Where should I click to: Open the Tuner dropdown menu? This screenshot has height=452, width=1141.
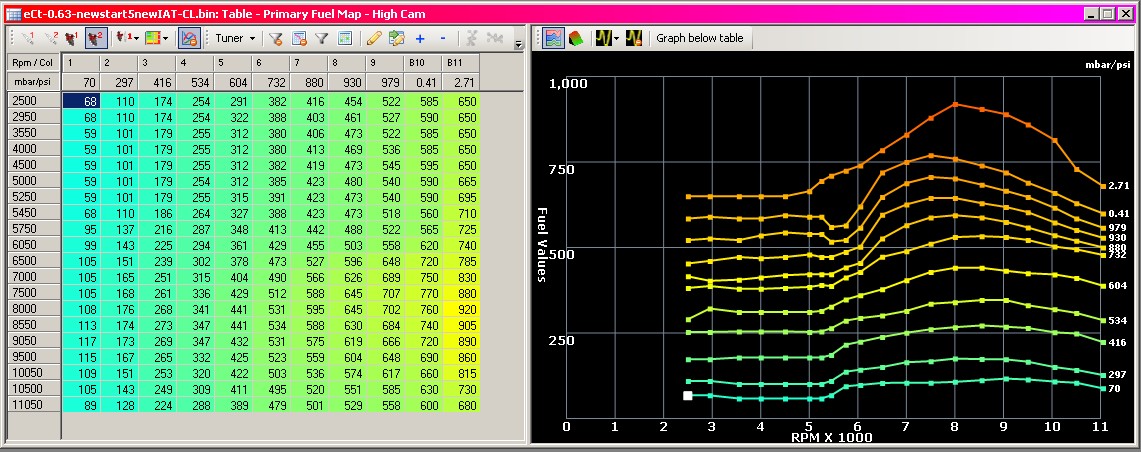pyautogui.click(x=236, y=39)
